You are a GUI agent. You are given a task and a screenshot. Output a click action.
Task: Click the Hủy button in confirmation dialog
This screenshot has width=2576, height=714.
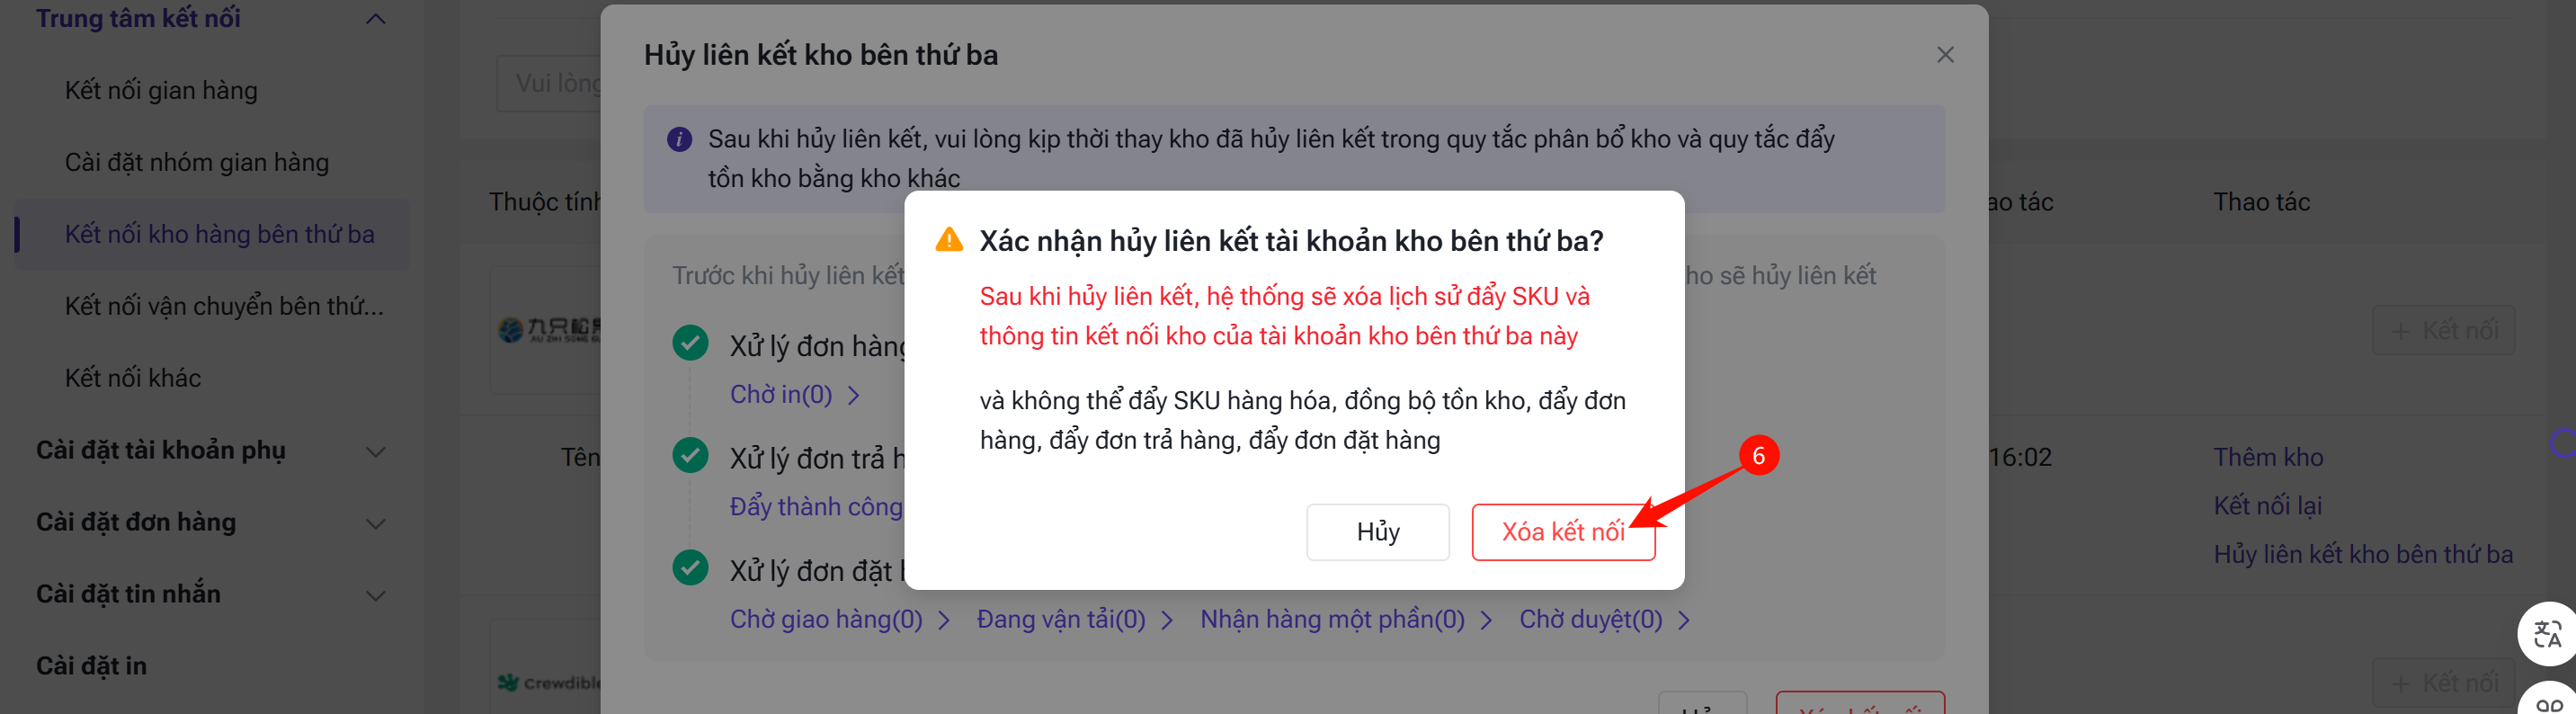(x=1377, y=532)
